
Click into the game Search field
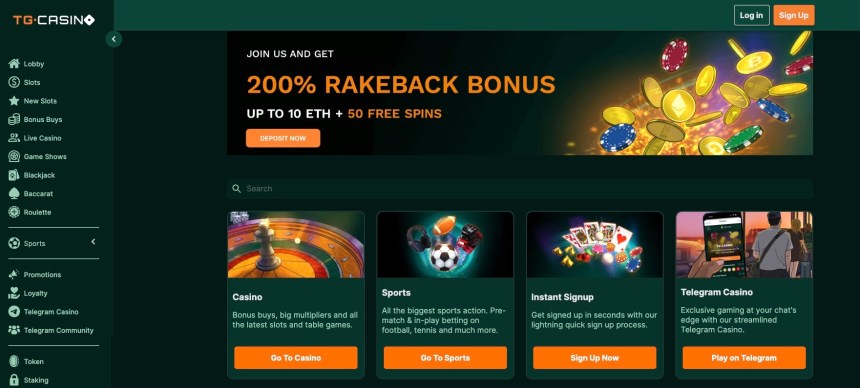point(520,189)
